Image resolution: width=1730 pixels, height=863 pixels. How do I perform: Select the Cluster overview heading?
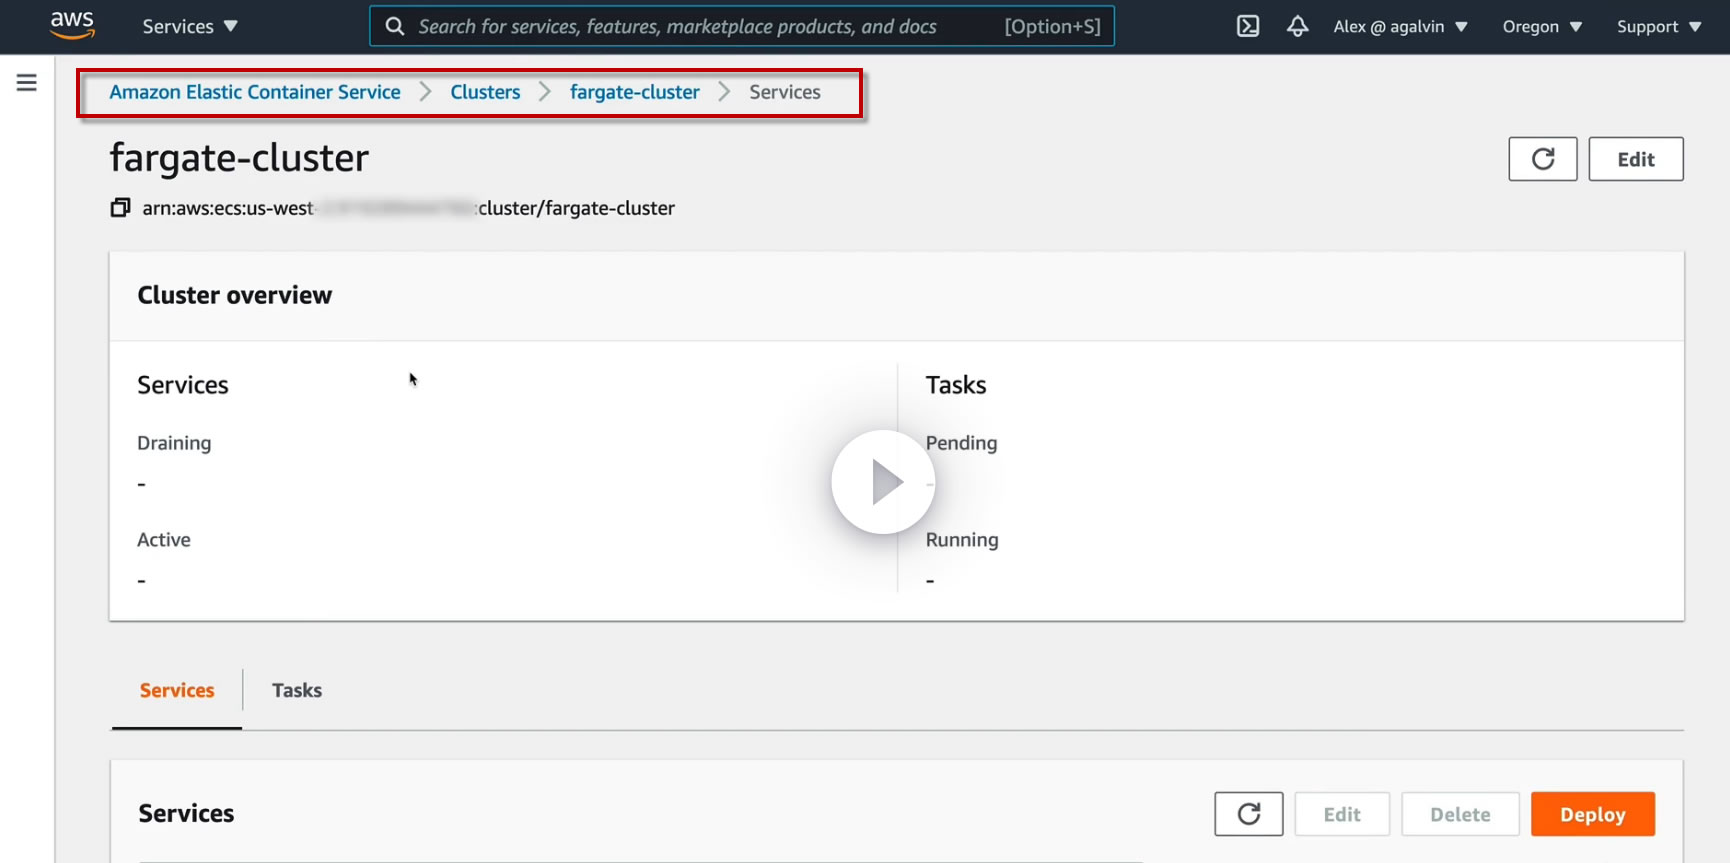click(x=235, y=295)
